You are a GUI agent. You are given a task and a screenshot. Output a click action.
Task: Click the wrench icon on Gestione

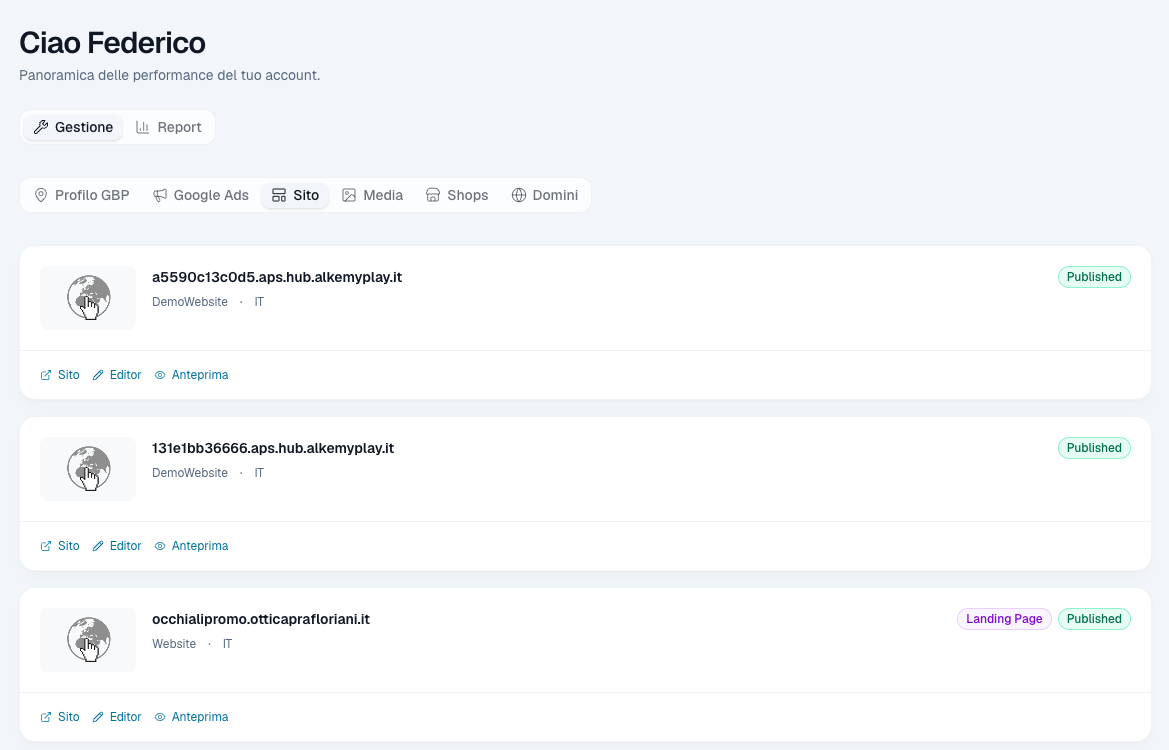(x=41, y=127)
